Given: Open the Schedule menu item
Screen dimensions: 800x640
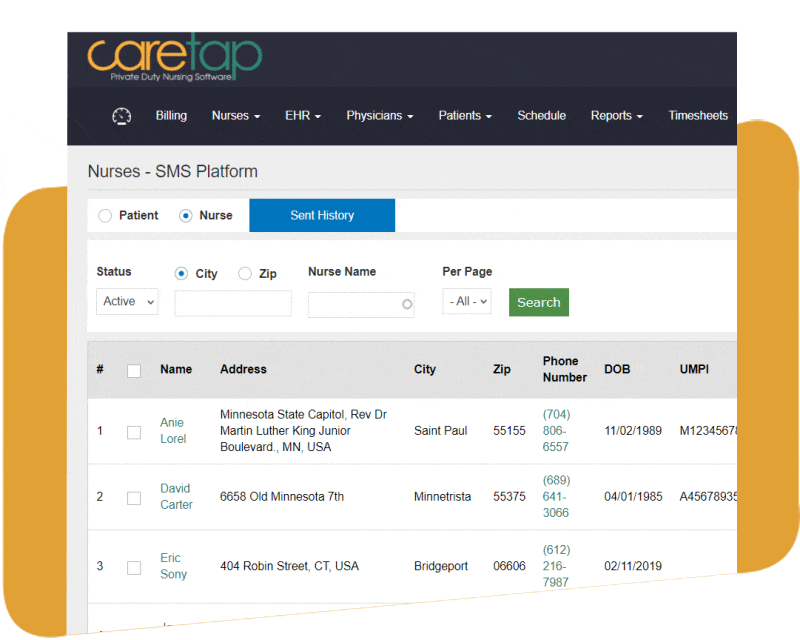Looking at the screenshot, I should pos(541,116).
